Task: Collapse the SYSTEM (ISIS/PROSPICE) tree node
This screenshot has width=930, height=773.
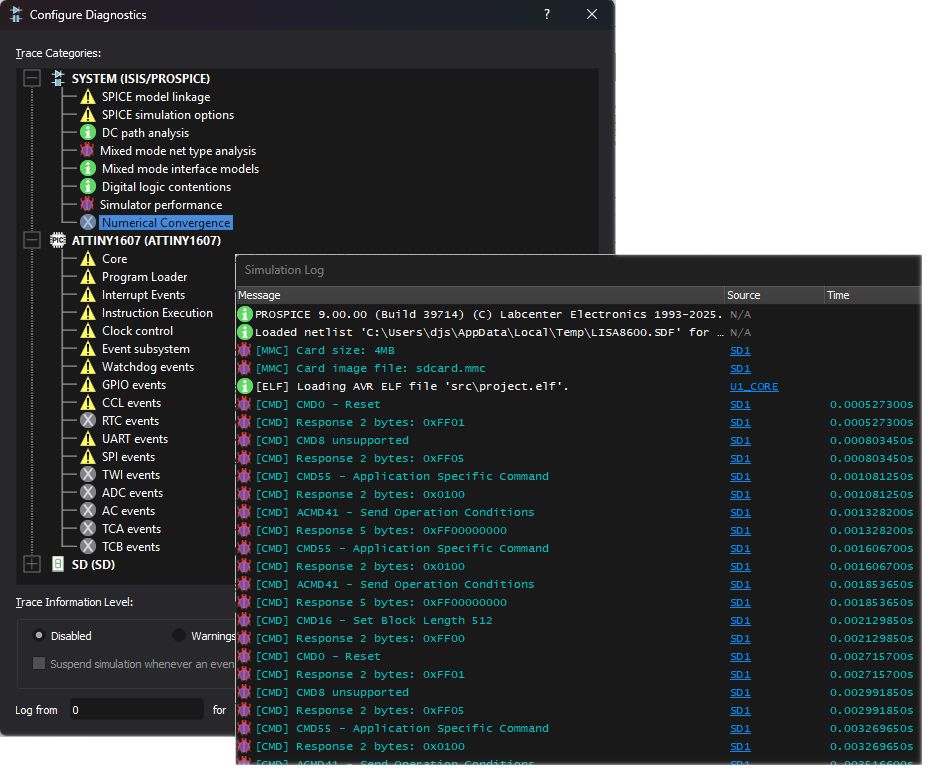Action: [x=32, y=78]
